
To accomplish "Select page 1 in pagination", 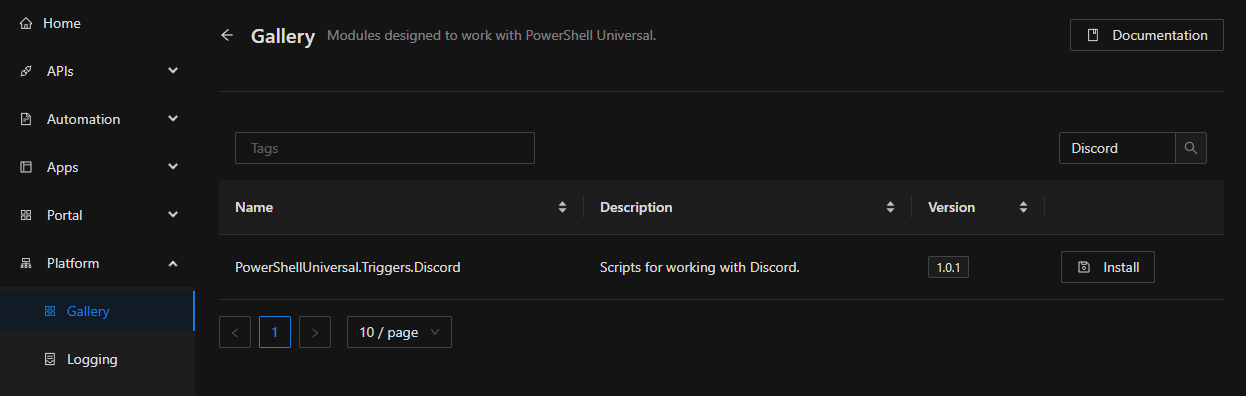I will click(275, 332).
